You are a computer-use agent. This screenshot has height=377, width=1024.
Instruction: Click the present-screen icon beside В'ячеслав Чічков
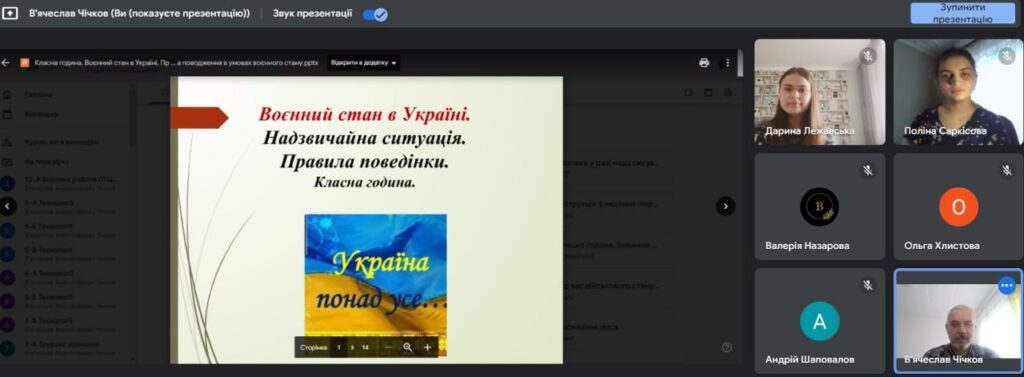click(x=10, y=13)
